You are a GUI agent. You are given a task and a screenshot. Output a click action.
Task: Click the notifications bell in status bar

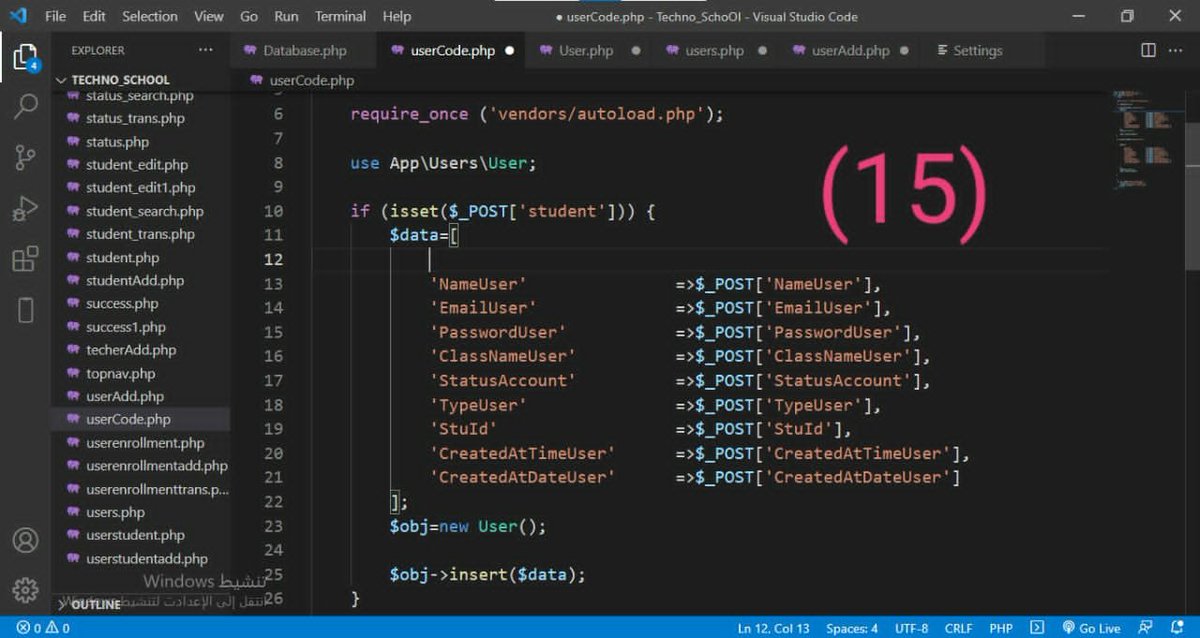pyautogui.click(x=1177, y=628)
